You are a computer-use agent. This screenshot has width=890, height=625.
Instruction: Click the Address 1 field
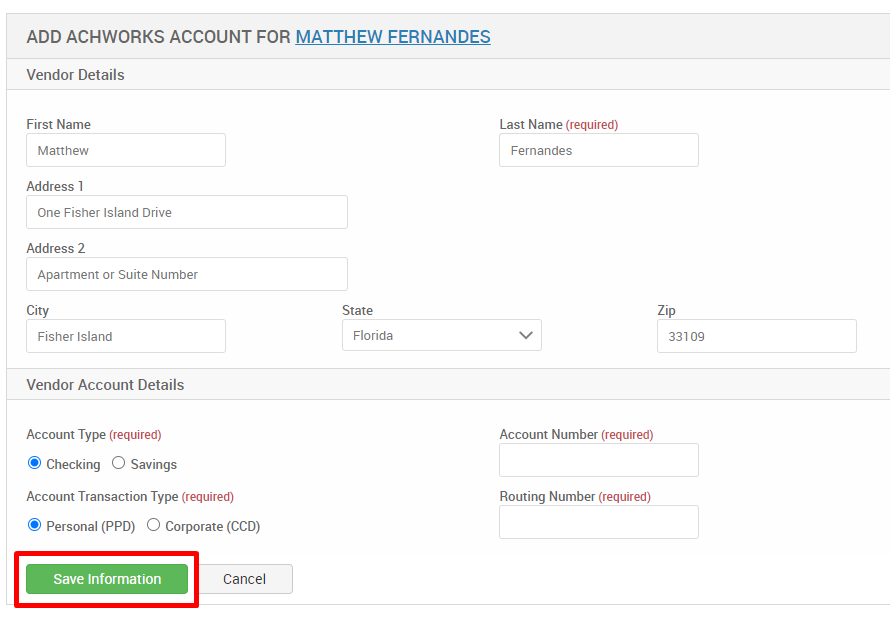pyautogui.click(x=186, y=212)
